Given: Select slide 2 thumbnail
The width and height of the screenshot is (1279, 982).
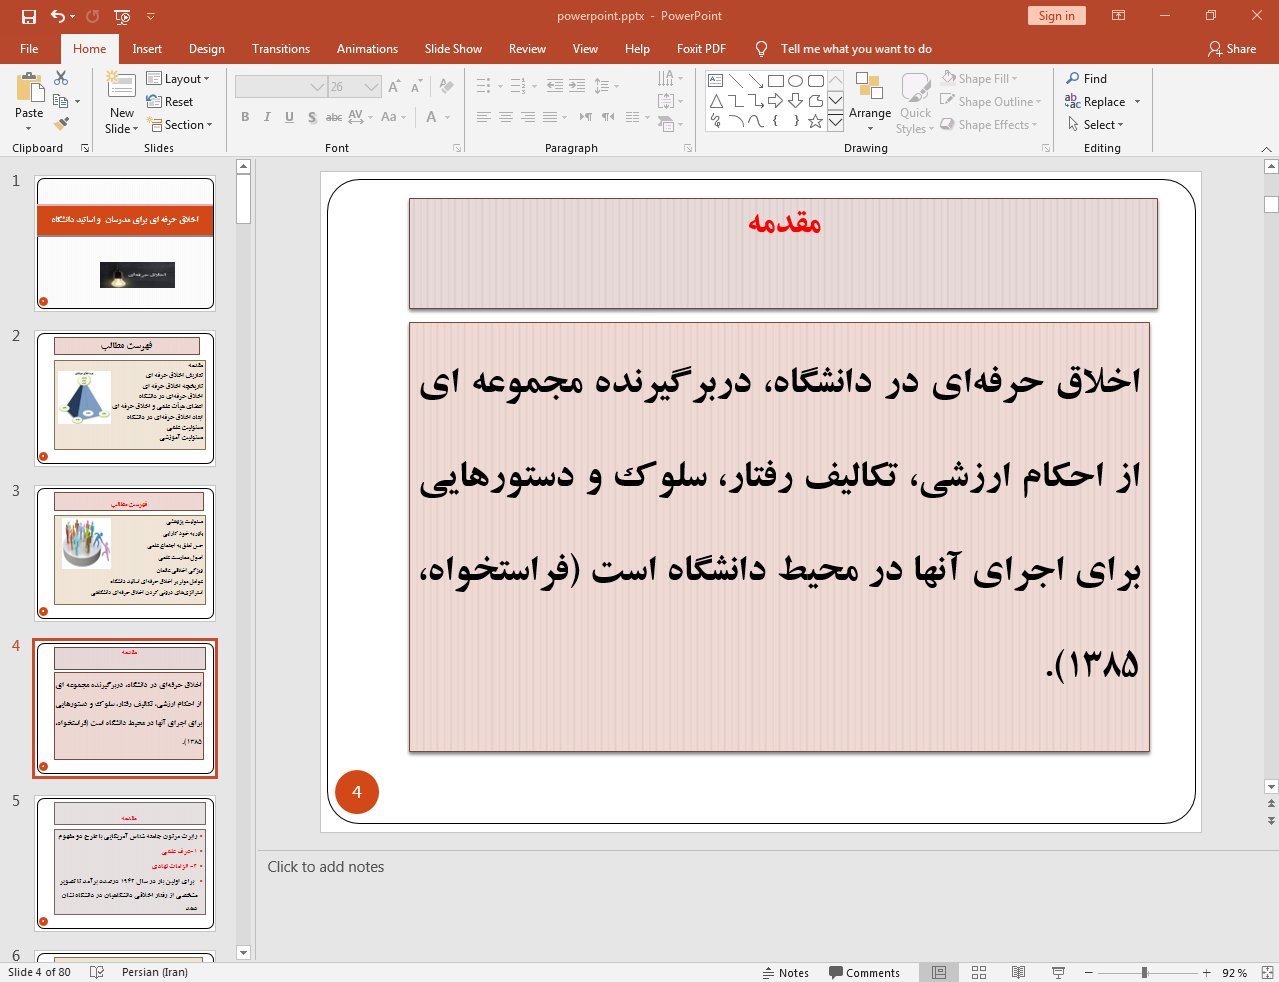Looking at the screenshot, I should coord(125,399).
